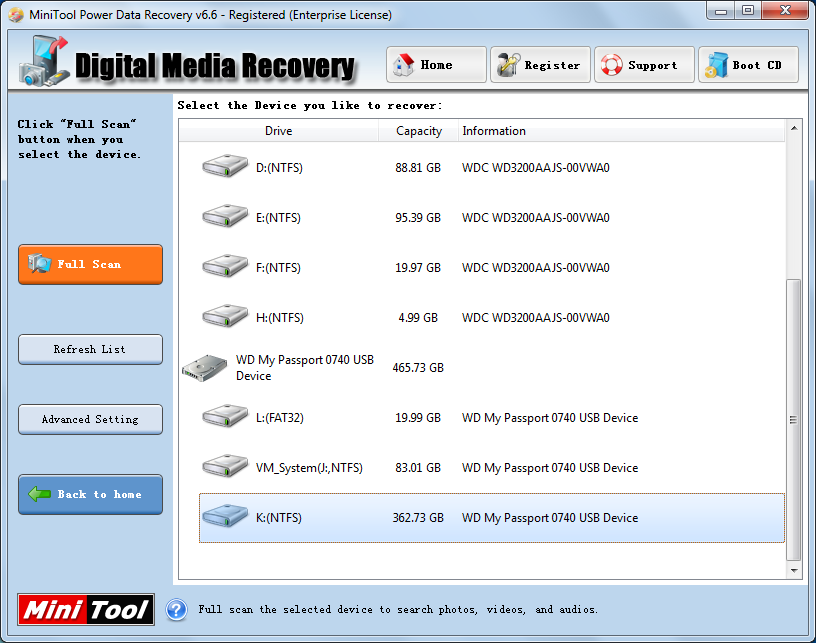
Task: Click the Refresh List button
Action: click(x=91, y=350)
